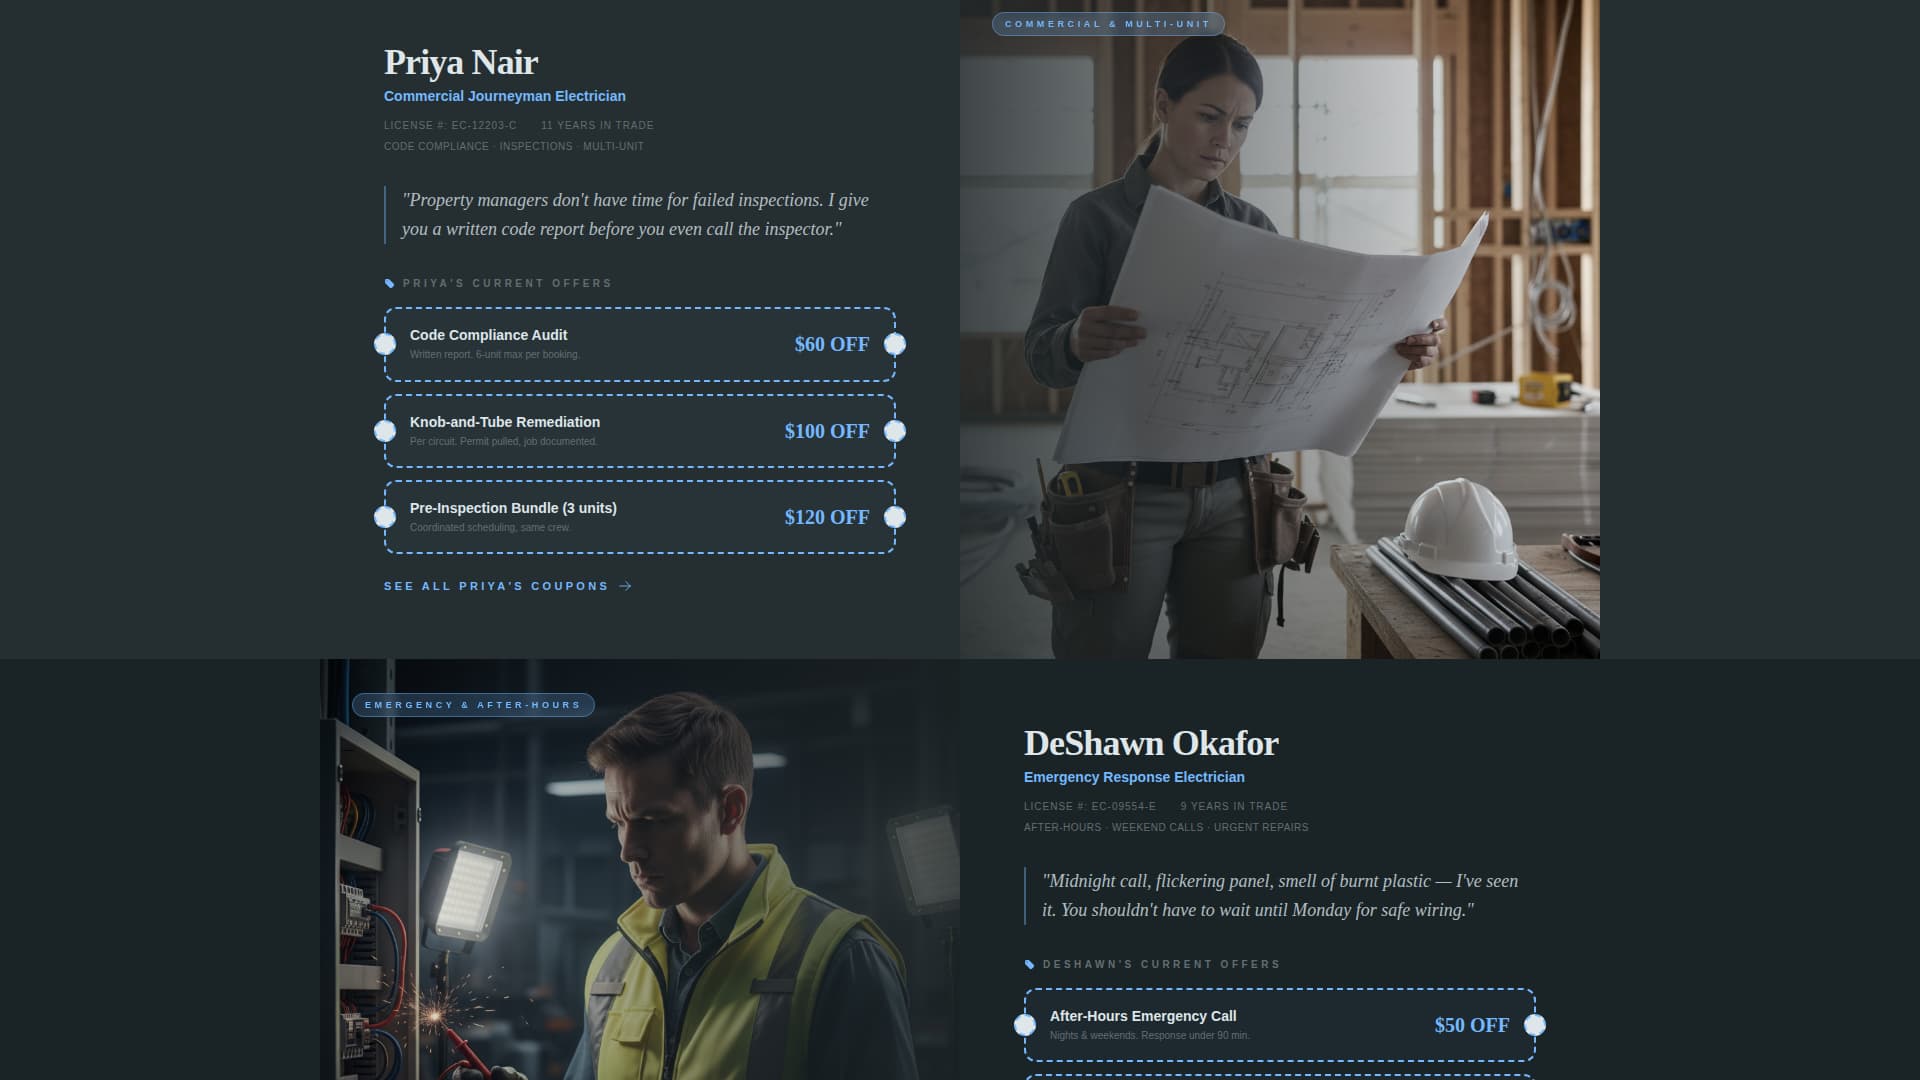Screen dimensions: 1920x1080
Task: Click After-Hours · Weekend Calls · Urgent Repairs tags
Action: 1166,828
